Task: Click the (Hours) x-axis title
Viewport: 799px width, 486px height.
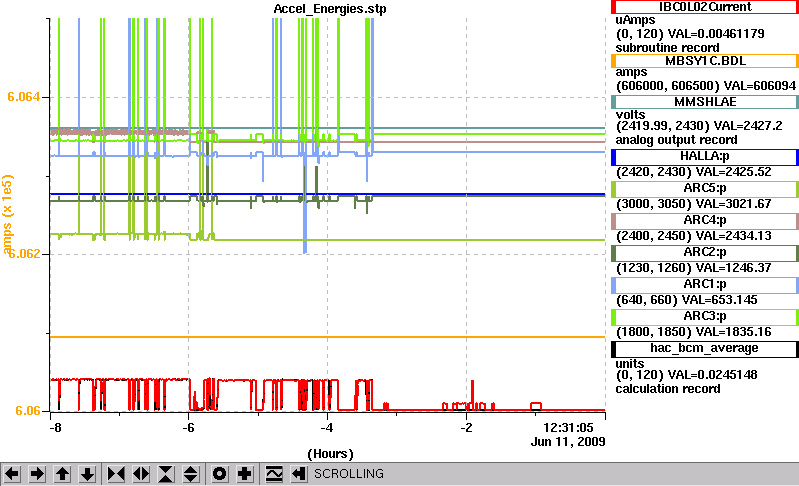Action: click(x=330, y=453)
